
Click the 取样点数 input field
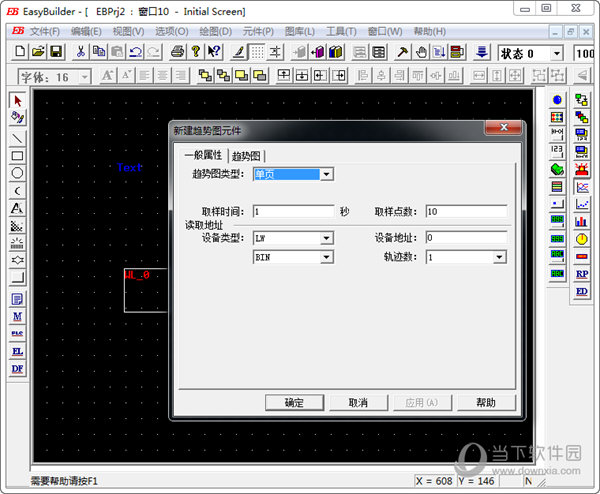tap(466, 212)
